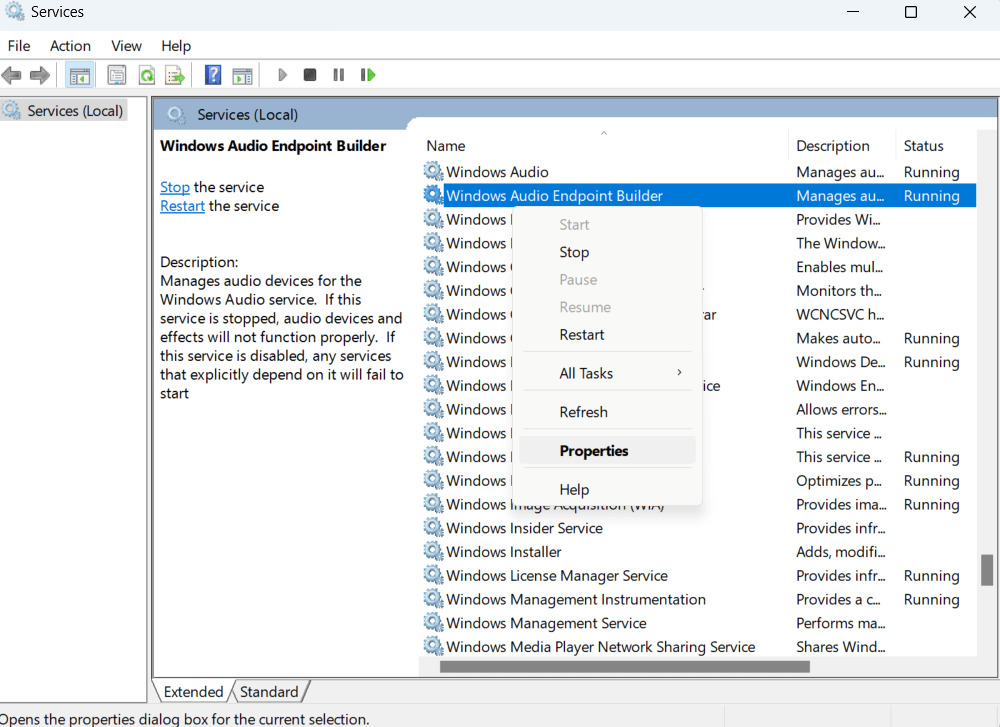The height and width of the screenshot is (727, 1000).
Task: Click gear icon beside Windows Audio row
Action: [x=433, y=172]
